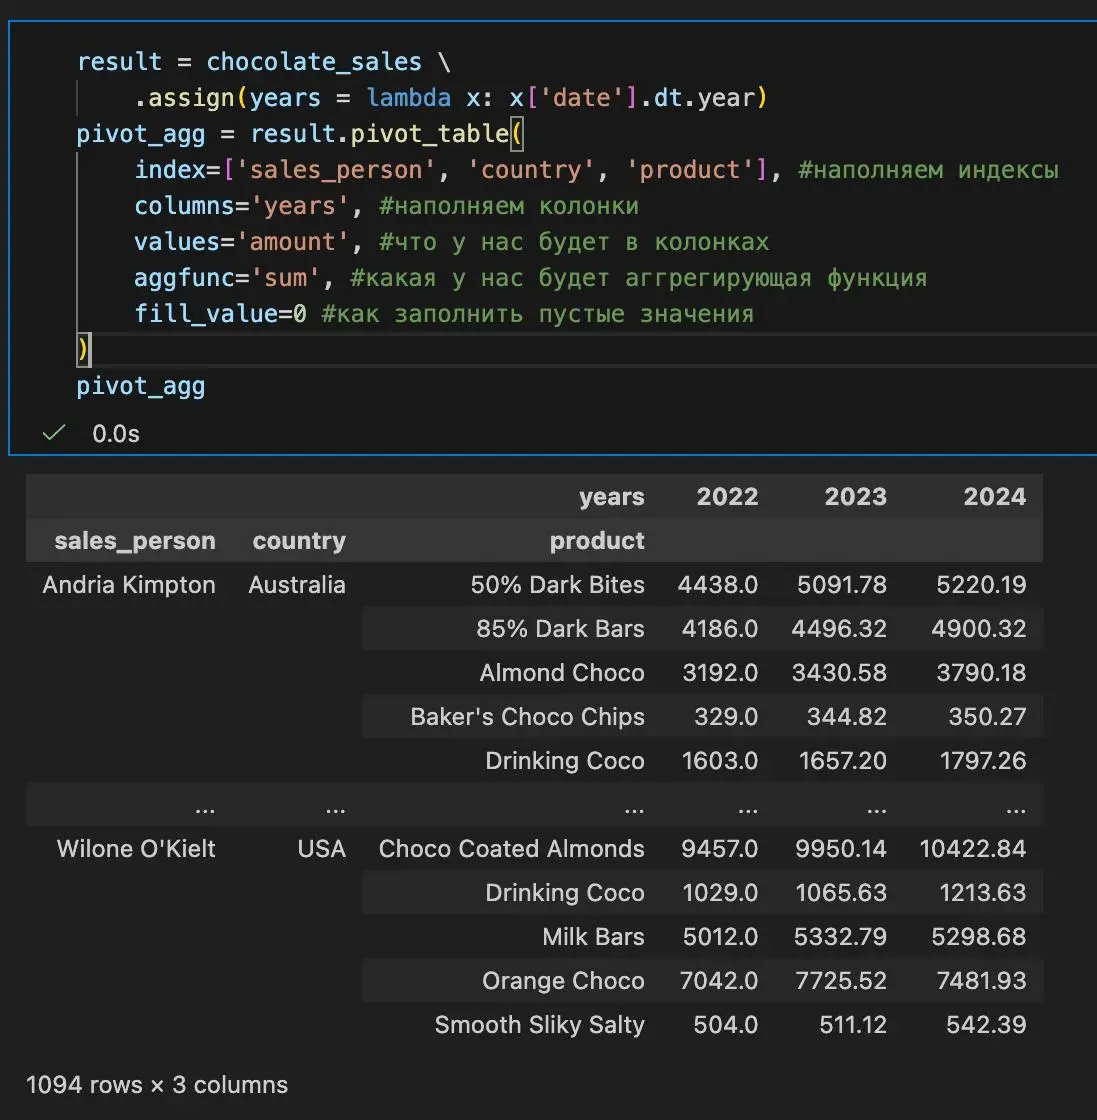This screenshot has height=1120, width=1097.
Task: Click the value 10422.84
Action: (972, 849)
